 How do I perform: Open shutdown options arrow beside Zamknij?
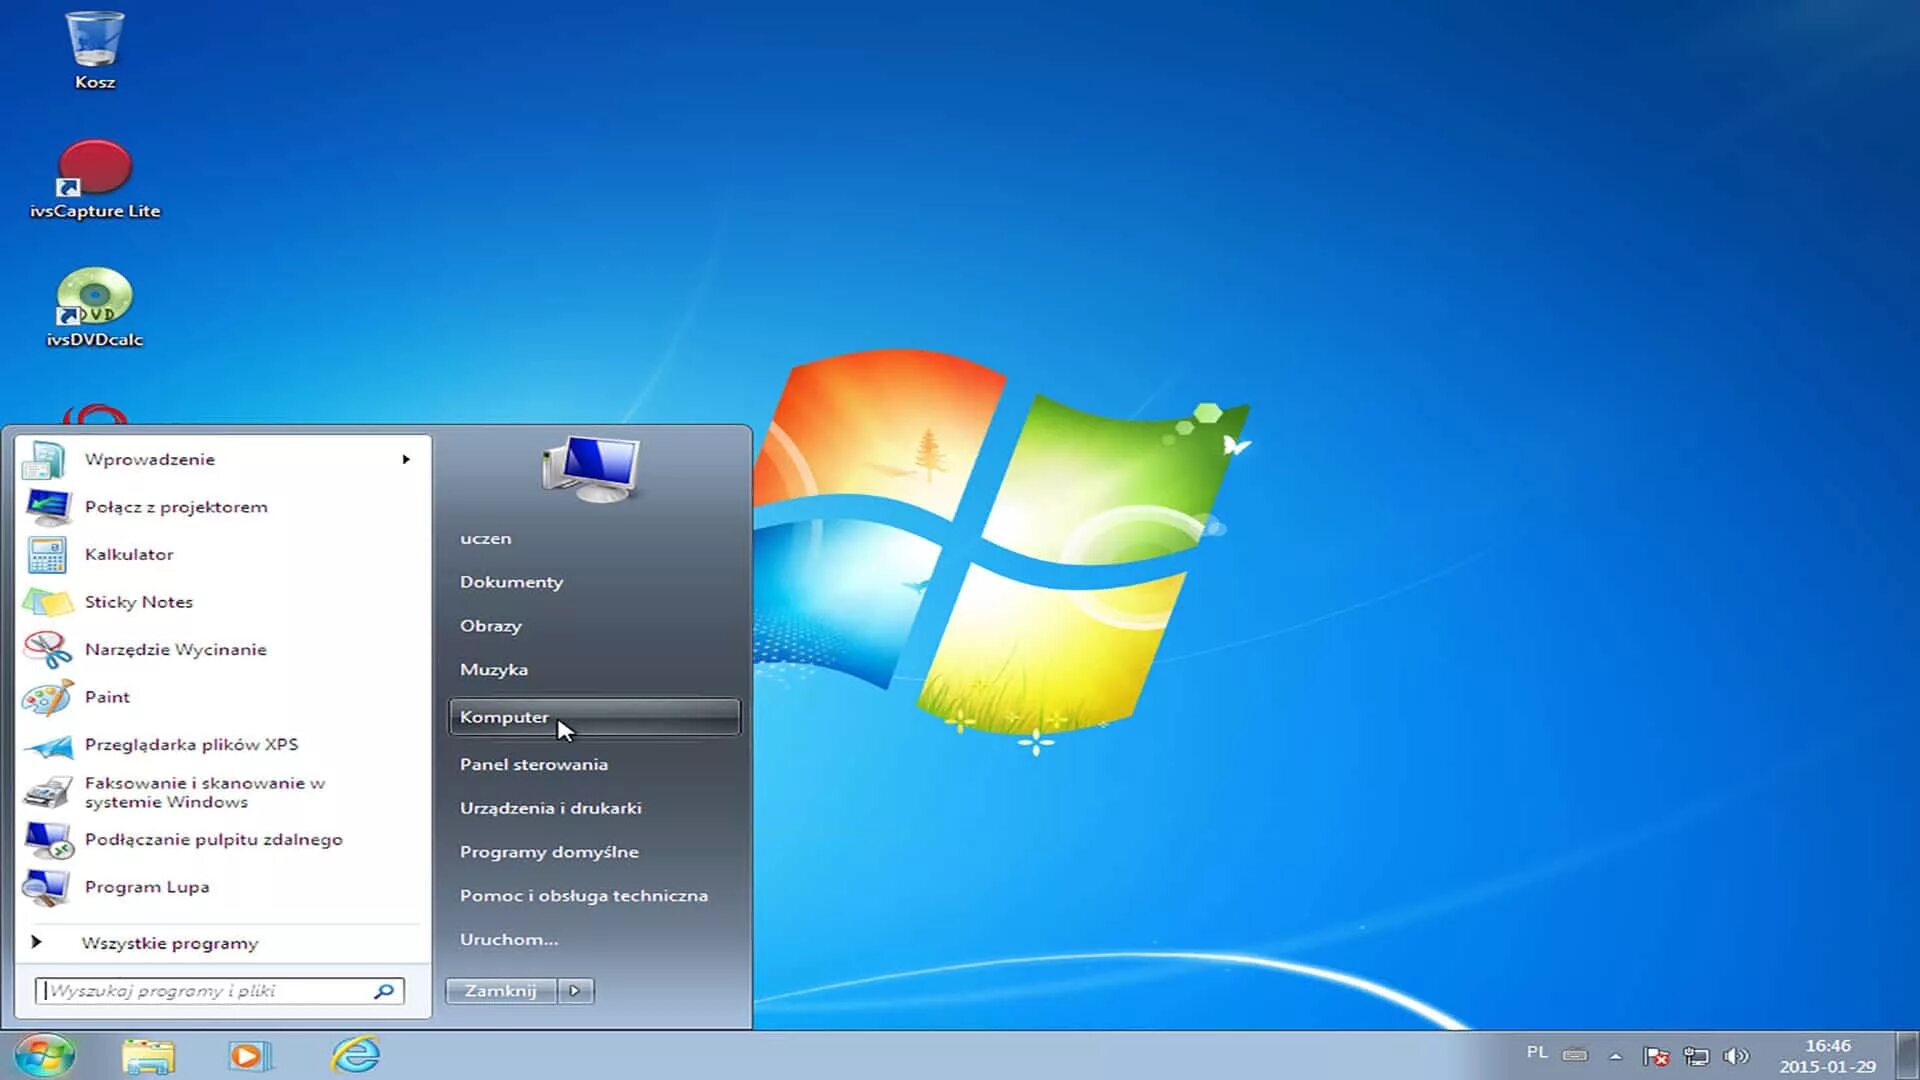[575, 991]
